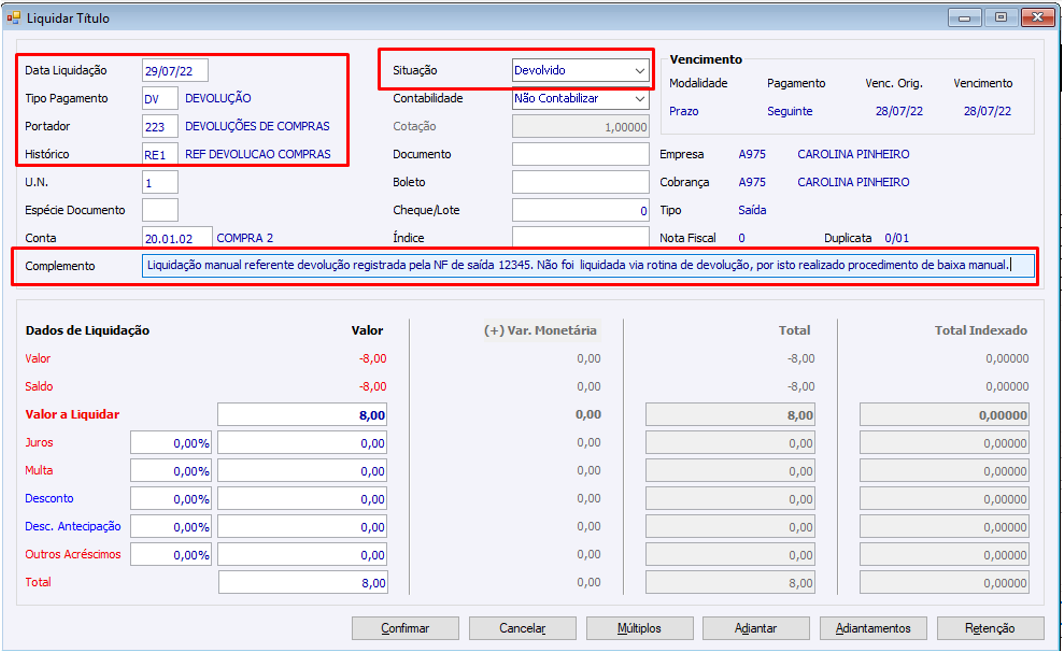Open the Adiantamentos button
The width and height of the screenshot is (1062, 651).
[x=873, y=628]
